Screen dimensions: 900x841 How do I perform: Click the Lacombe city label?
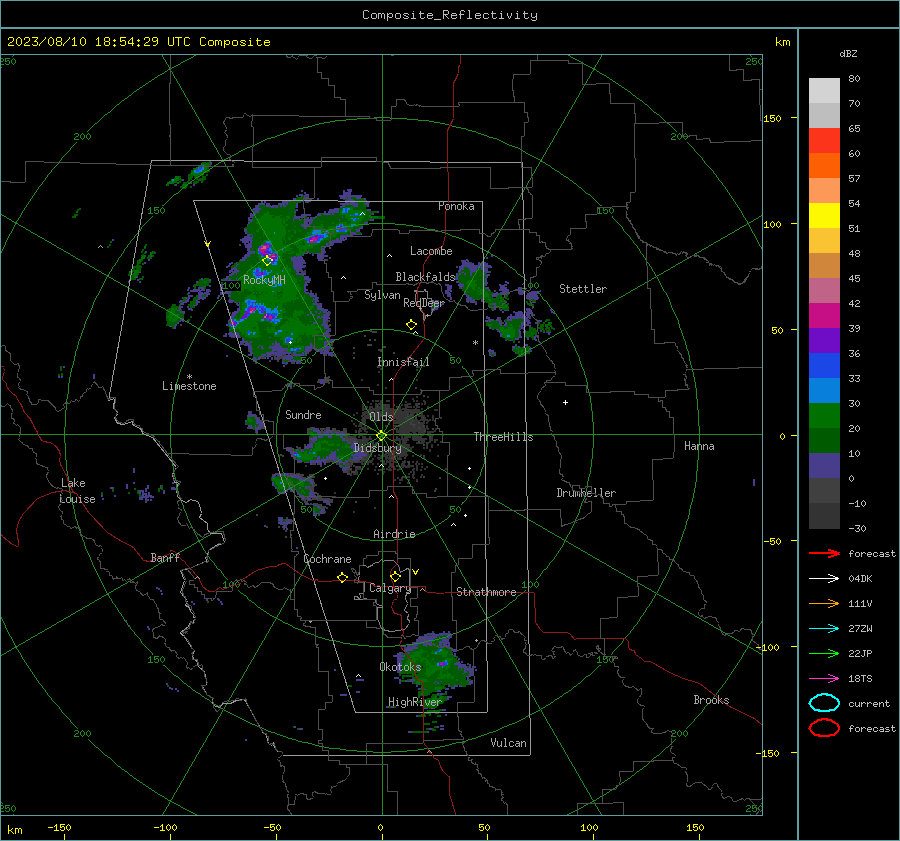click(431, 251)
